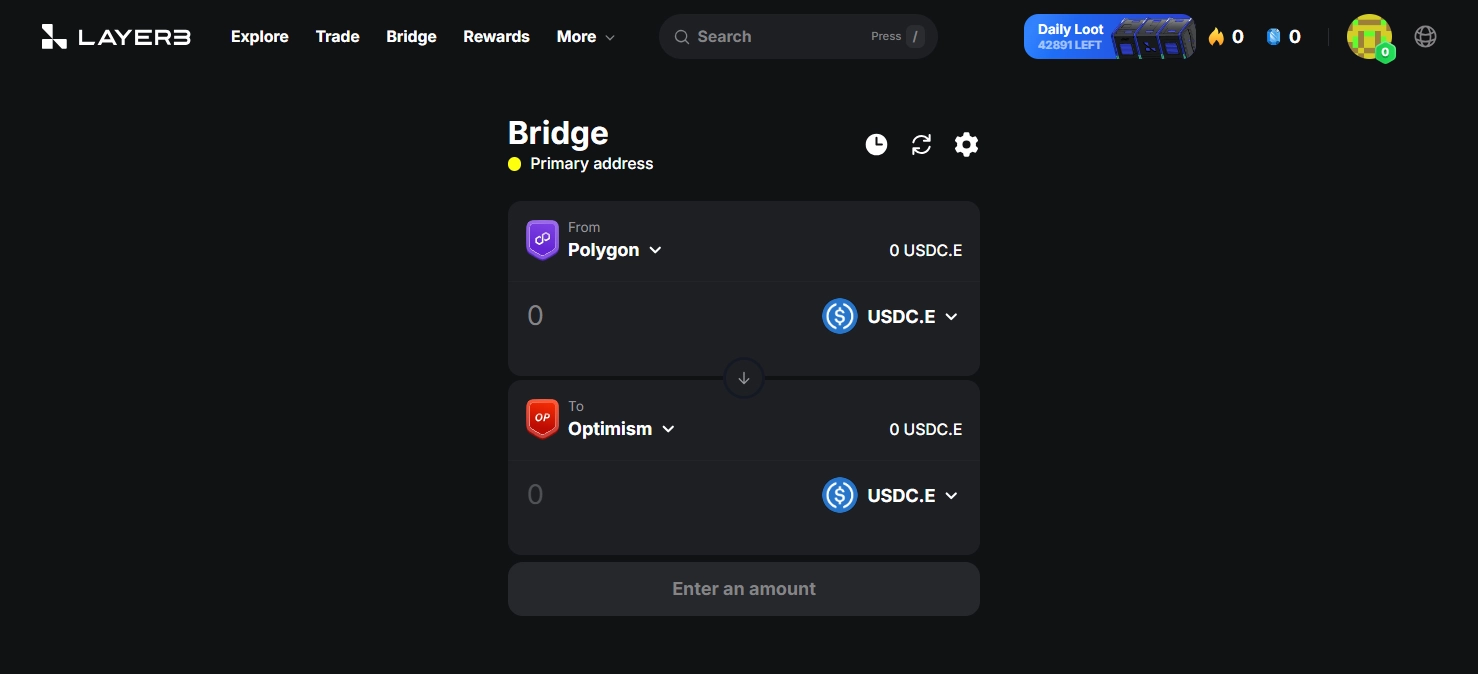Open the From USDC.E token selector
The image size is (1478, 674).
pyautogui.click(x=890, y=316)
